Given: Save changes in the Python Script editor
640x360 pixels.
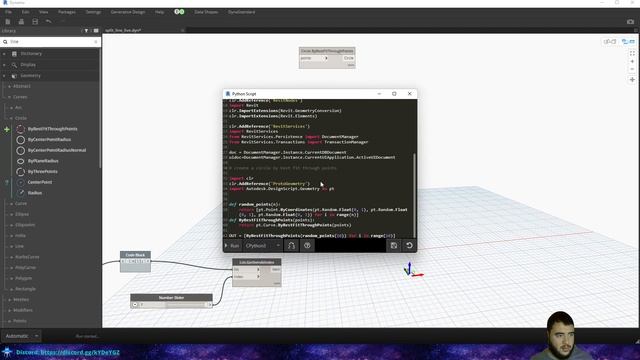Looking at the screenshot, I should (x=394, y=245).
